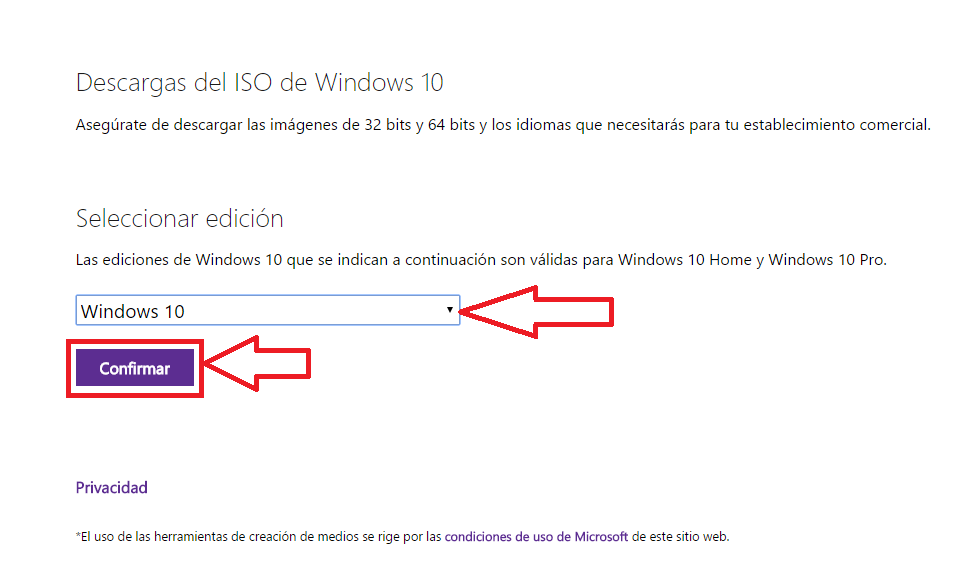The image size is (979, 569).
Task: Click the sentence starting 'Las ediciones de Windows 10'
Action: (x=481, y=260)
